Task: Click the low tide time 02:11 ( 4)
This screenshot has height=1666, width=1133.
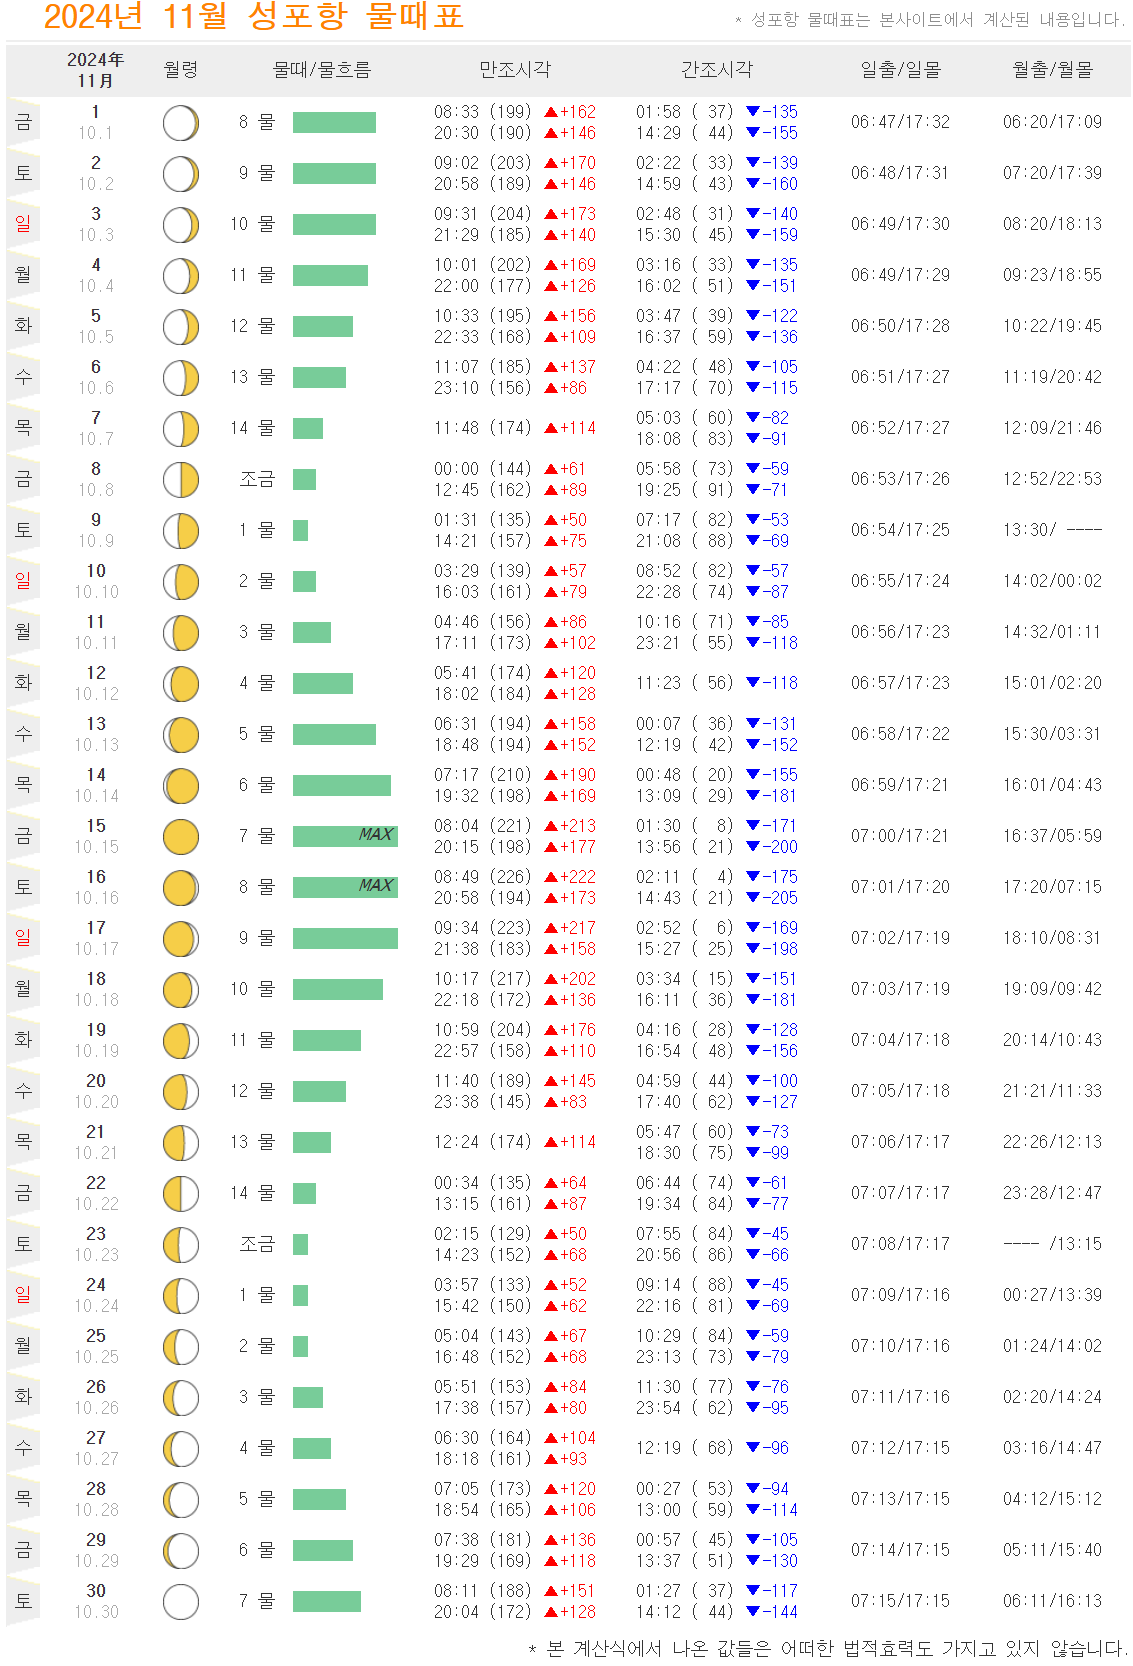Action: [x=685, y=877]
